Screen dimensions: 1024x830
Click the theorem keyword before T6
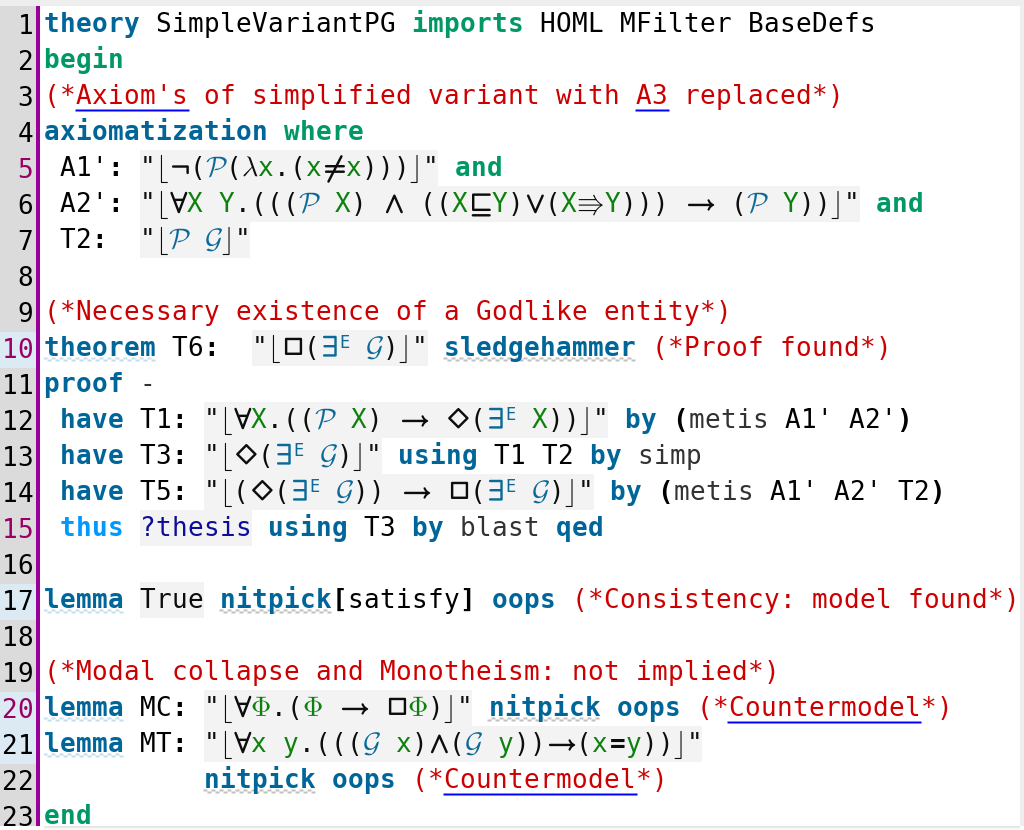click(99, 348)
